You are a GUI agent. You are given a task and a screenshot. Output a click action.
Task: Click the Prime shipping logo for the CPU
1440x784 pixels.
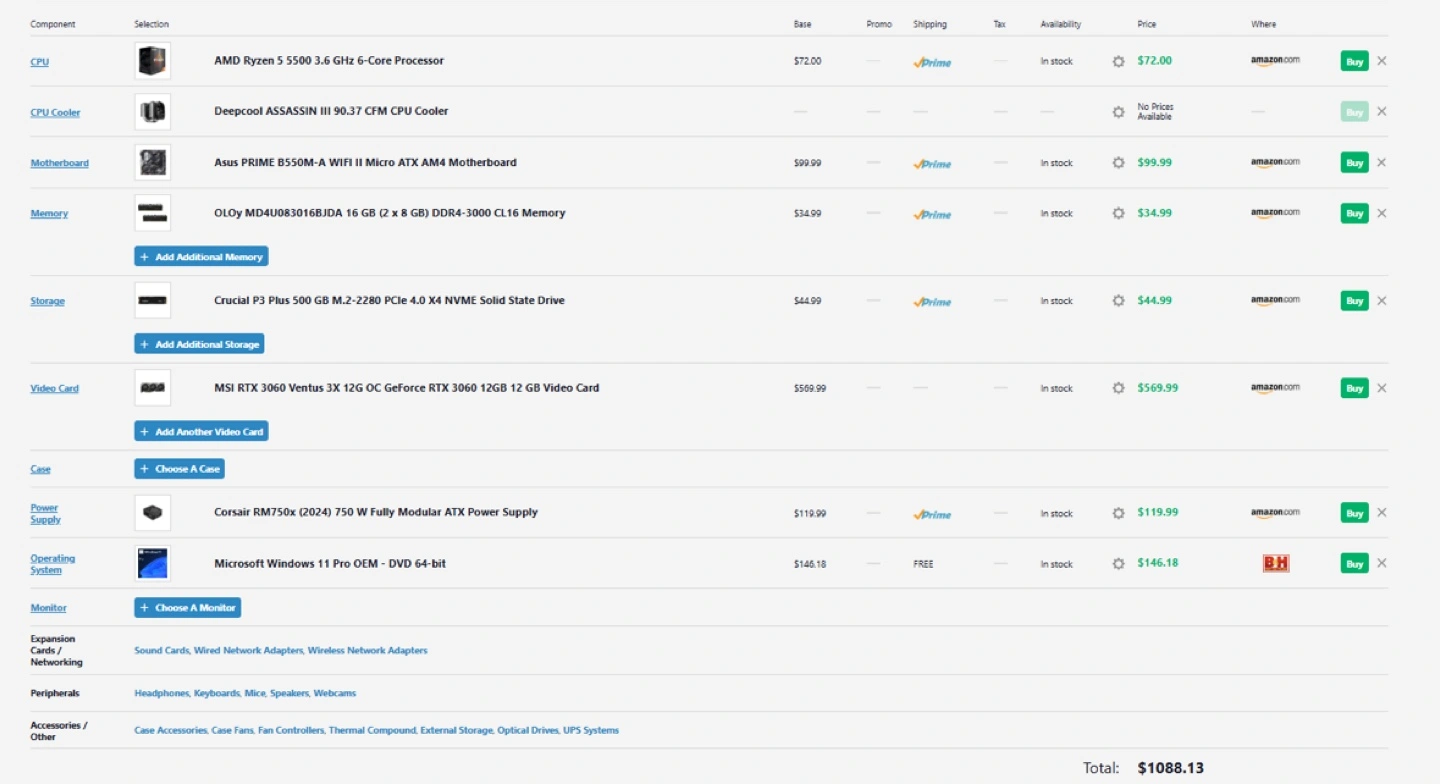coord(932,62)
